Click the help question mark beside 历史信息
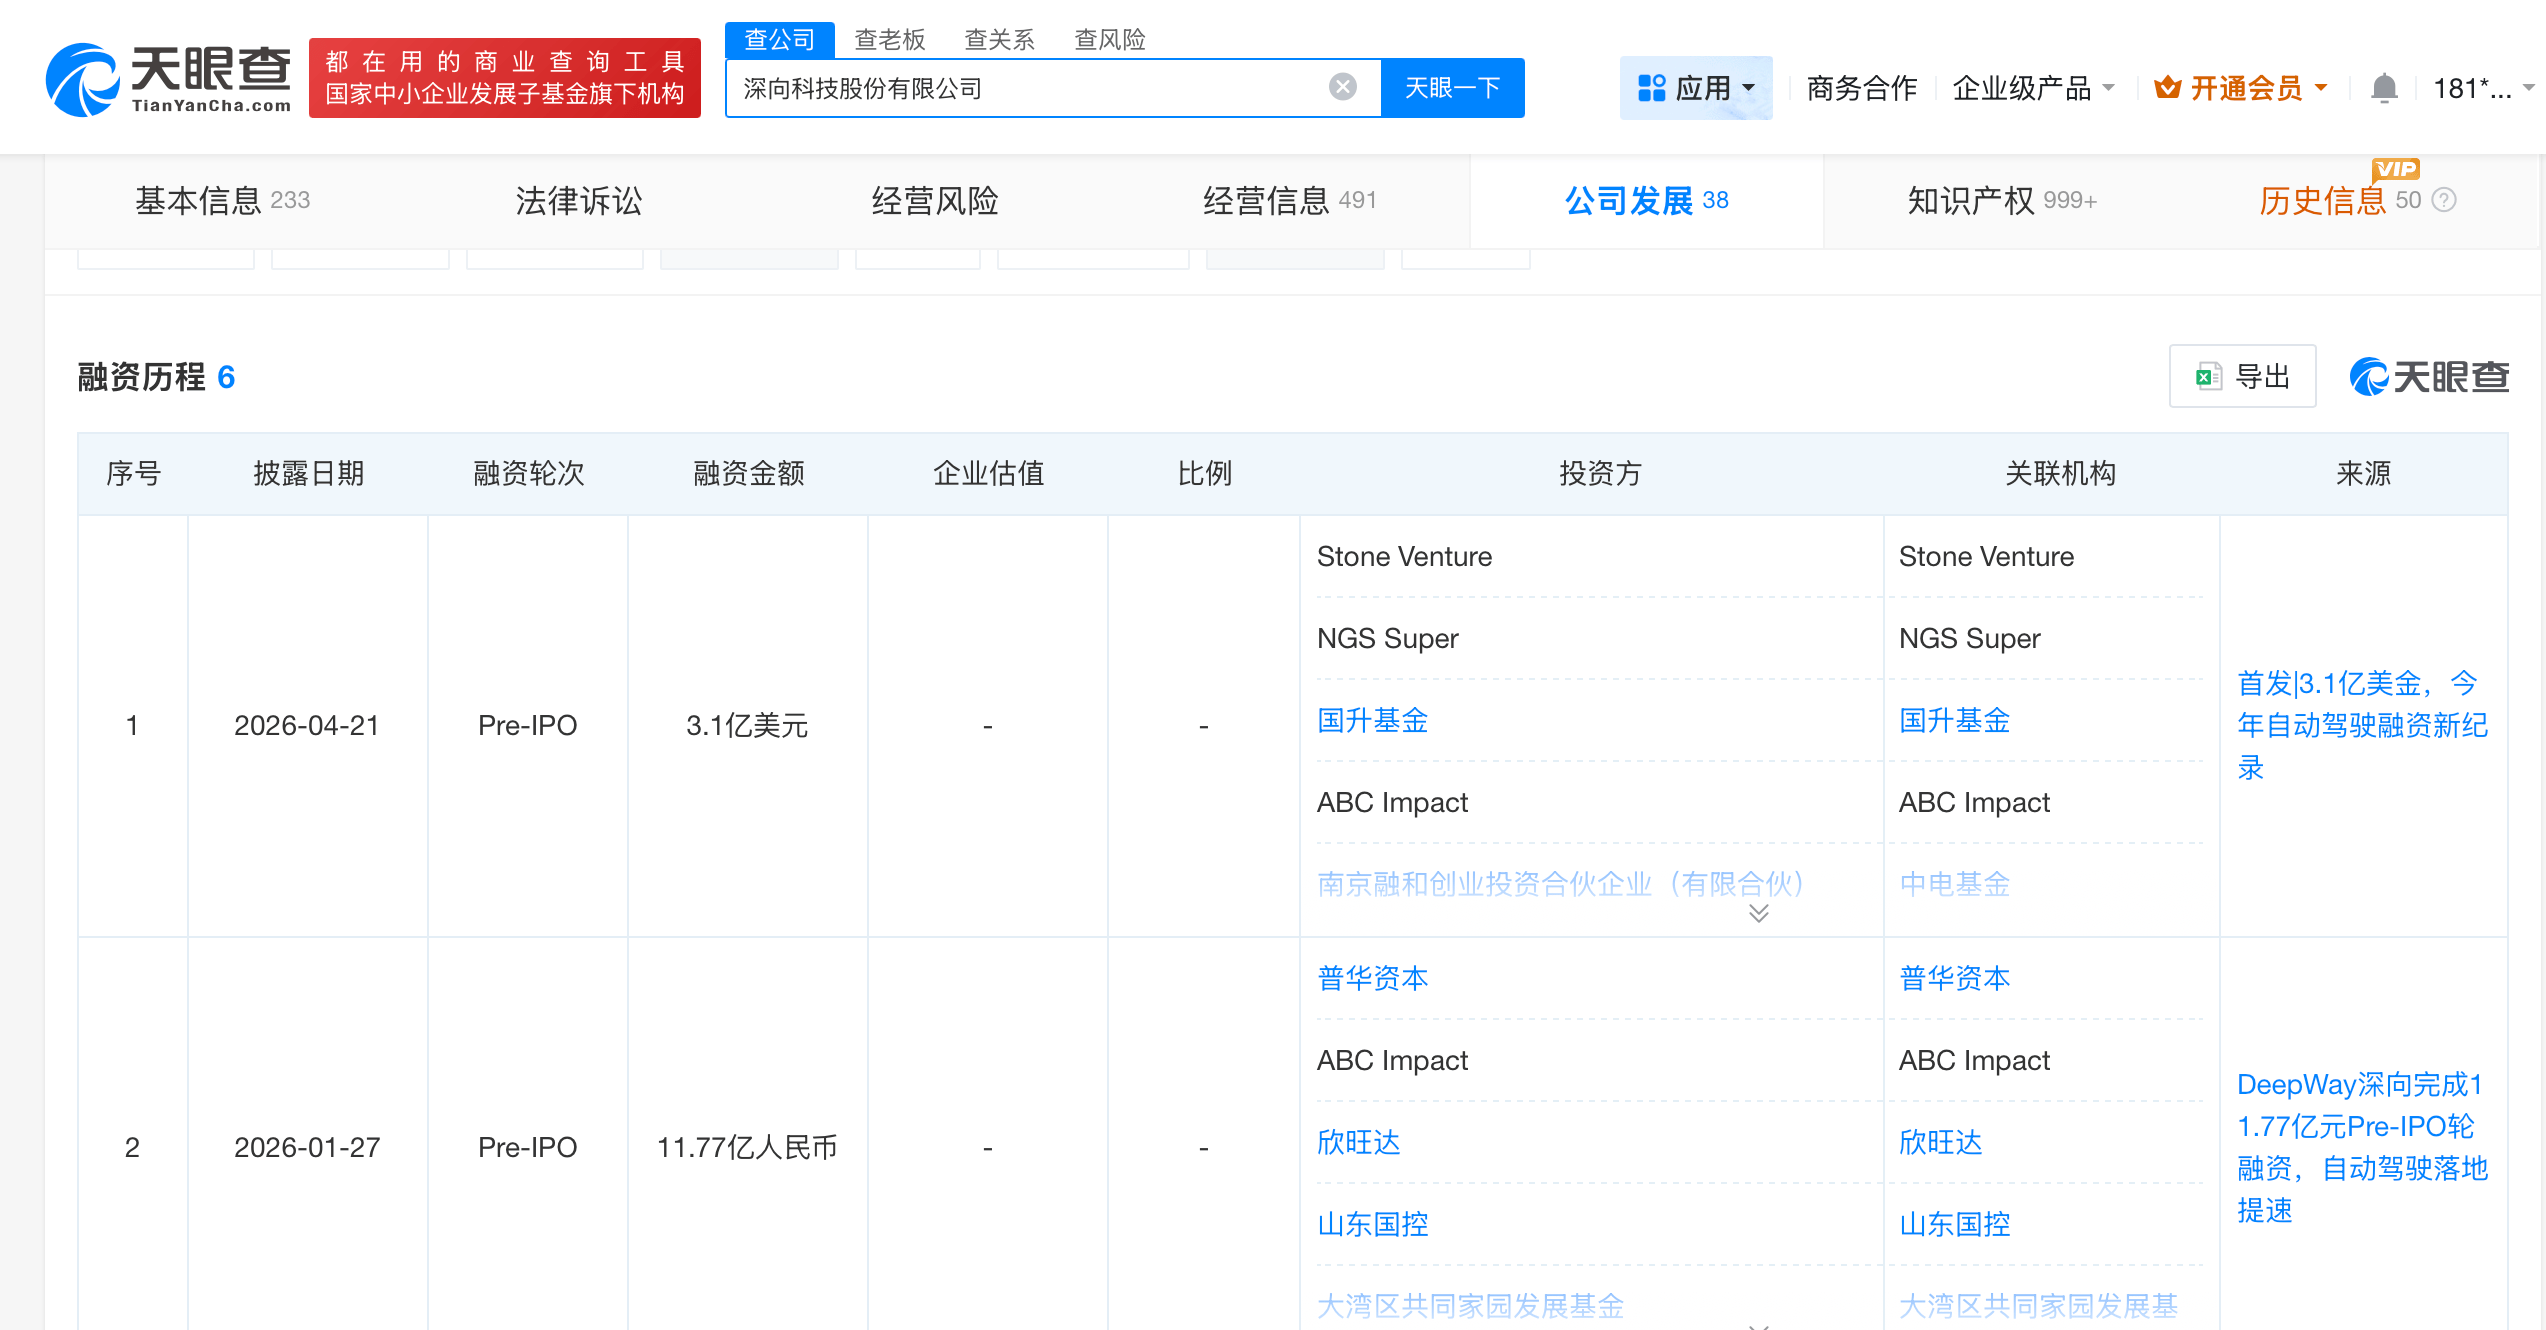 tap(2444, 200)
